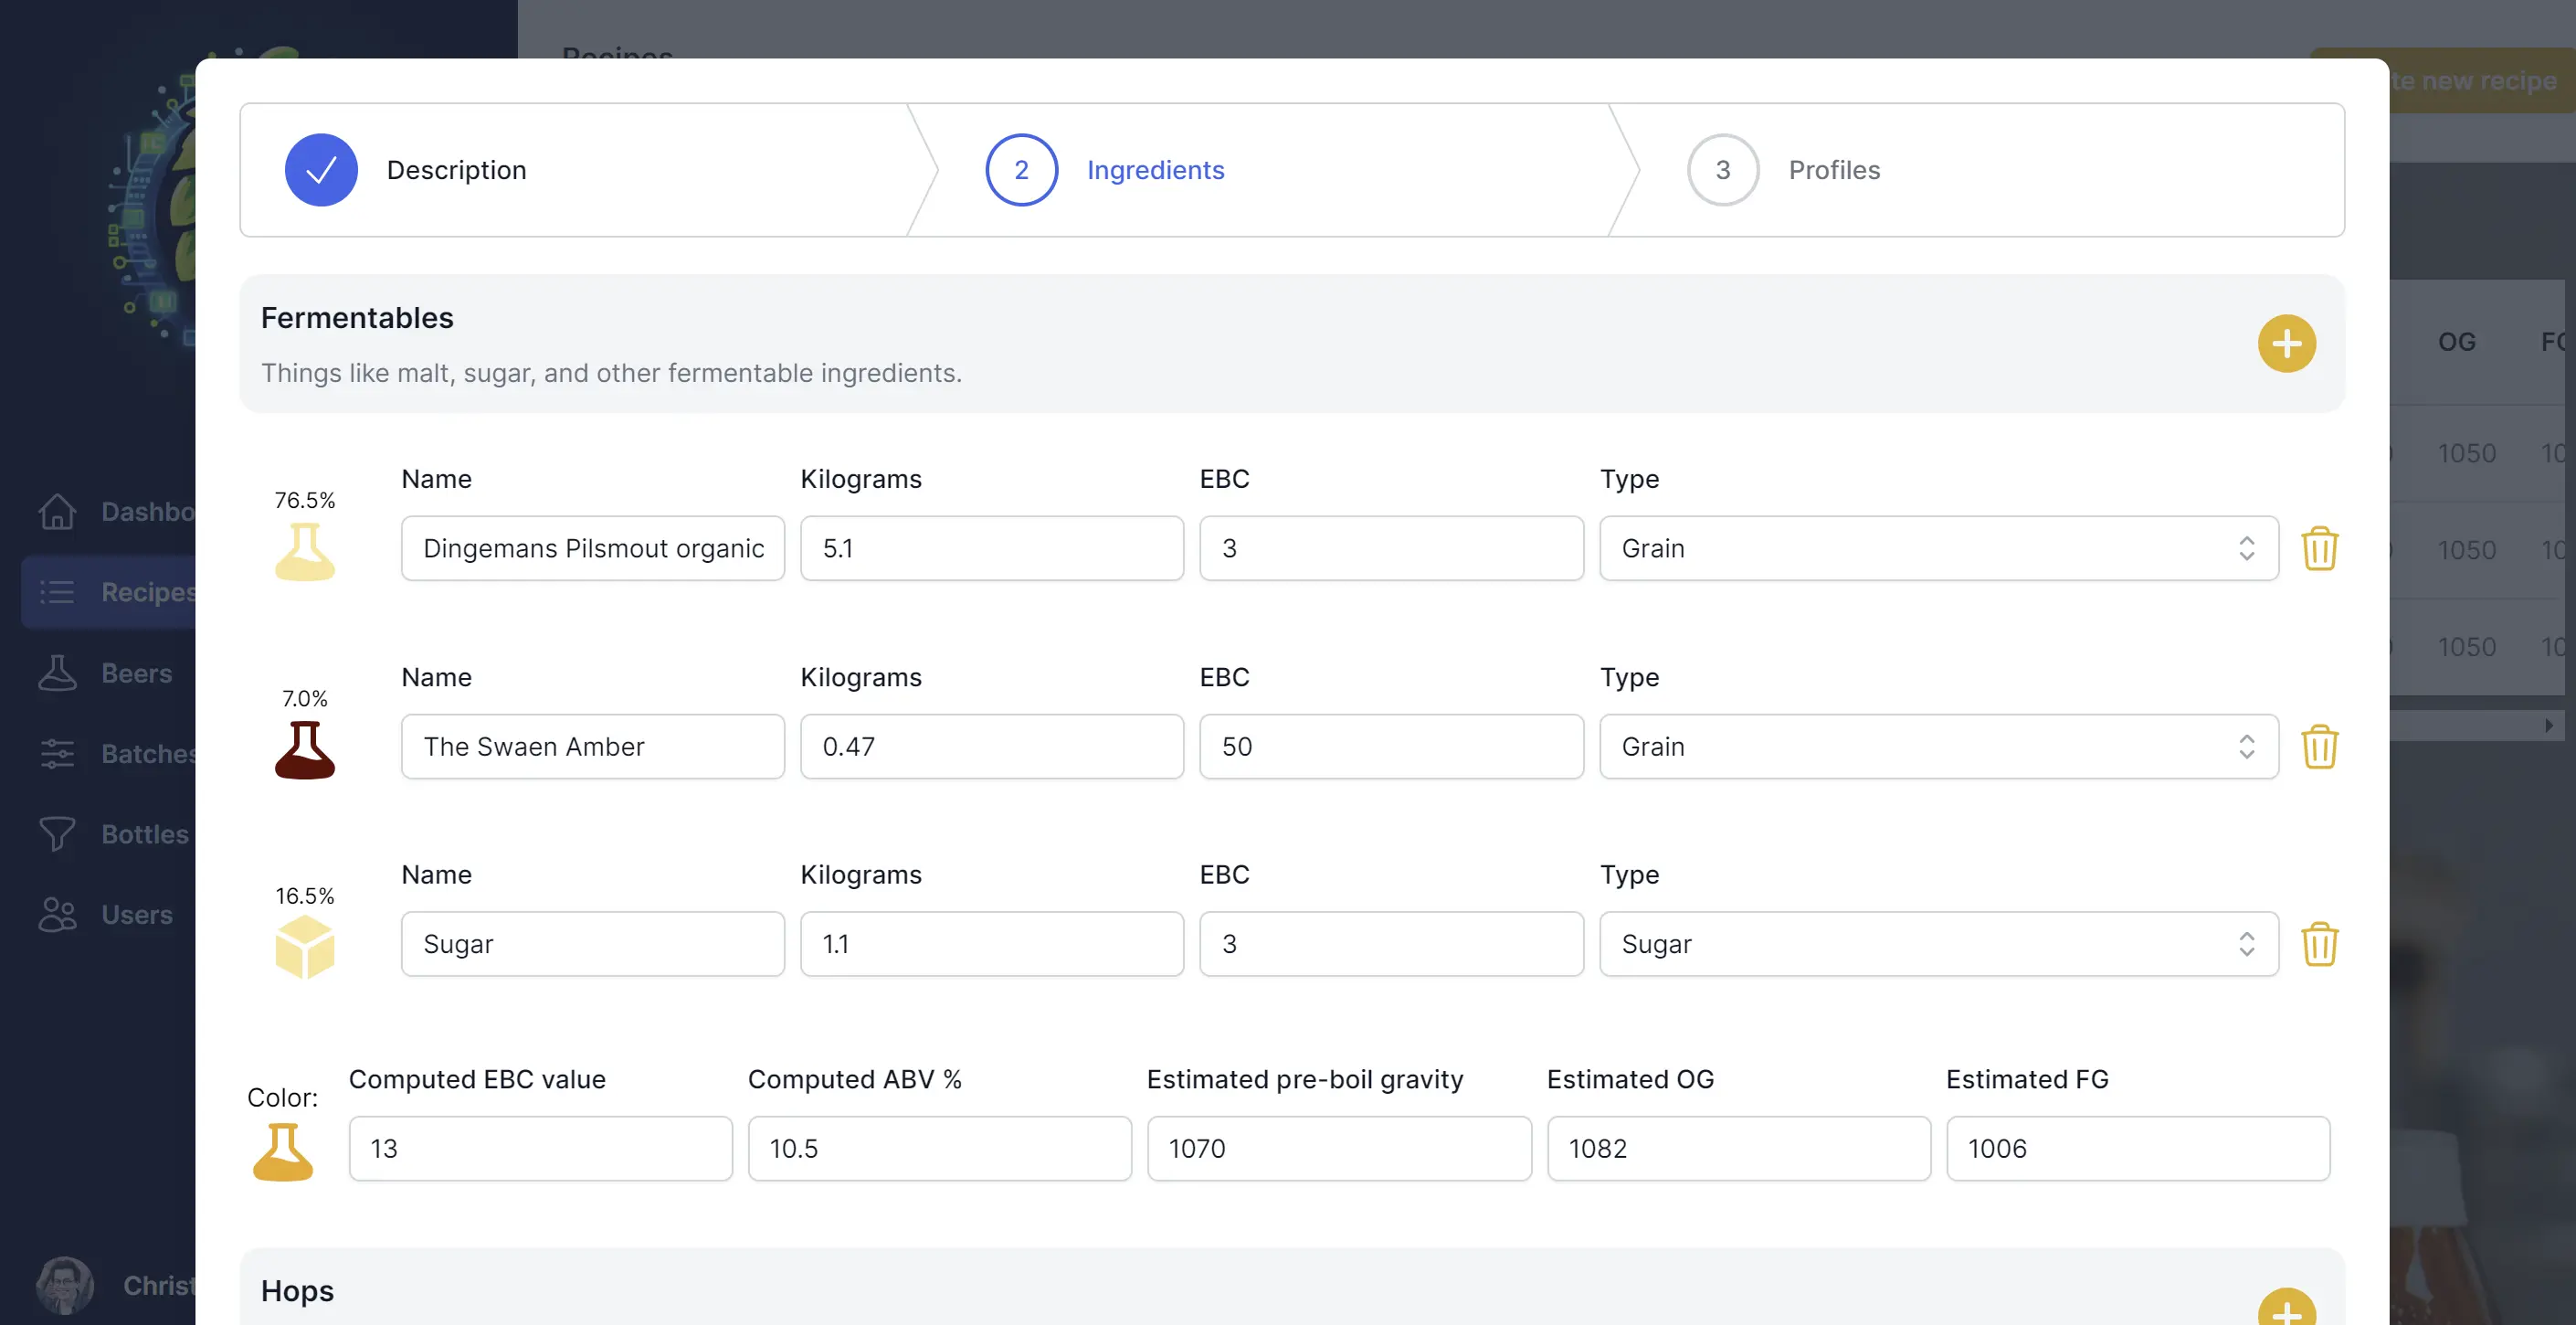Viewport: 2576px width, 1325px height.
Task: Click the sugar cube icon
Action: point(305,946)
